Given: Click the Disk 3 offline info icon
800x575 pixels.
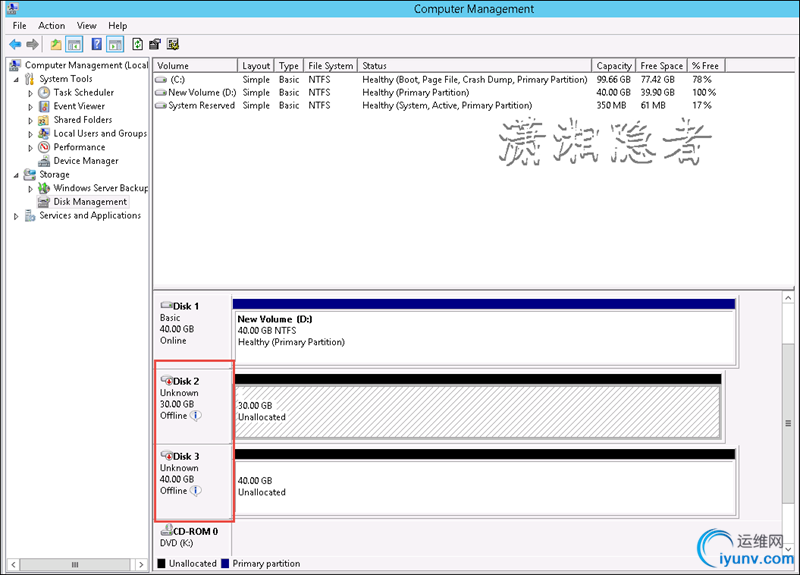Looking at the screenshot, I should coord(196,491).
